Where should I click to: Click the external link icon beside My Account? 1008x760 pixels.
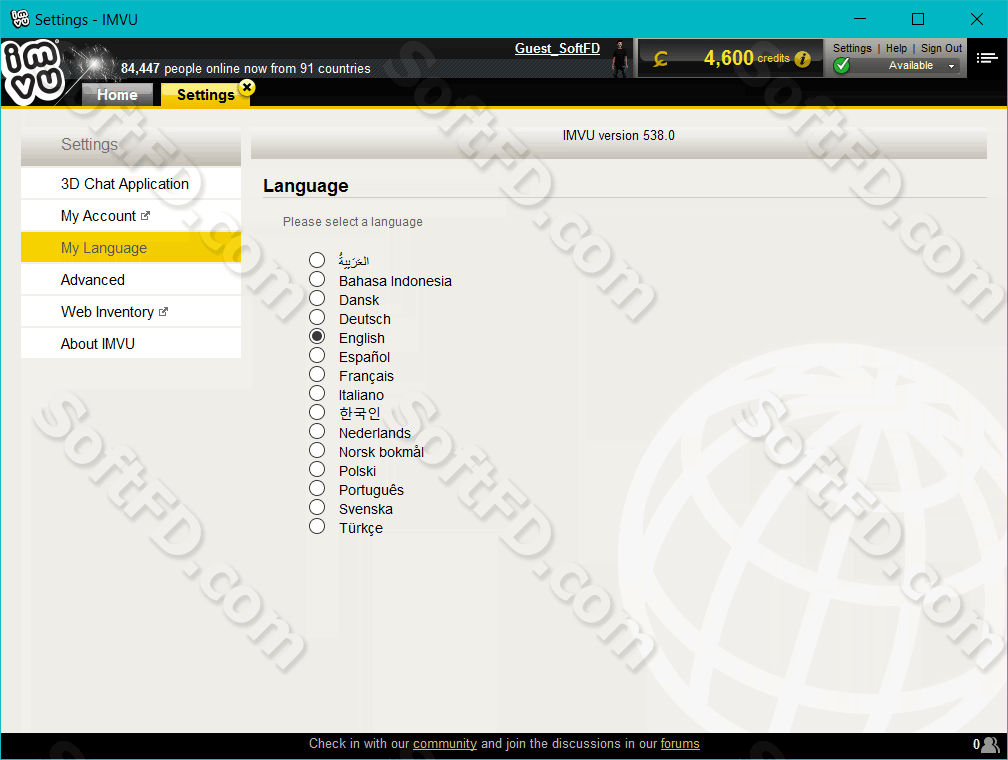point(145,216)
